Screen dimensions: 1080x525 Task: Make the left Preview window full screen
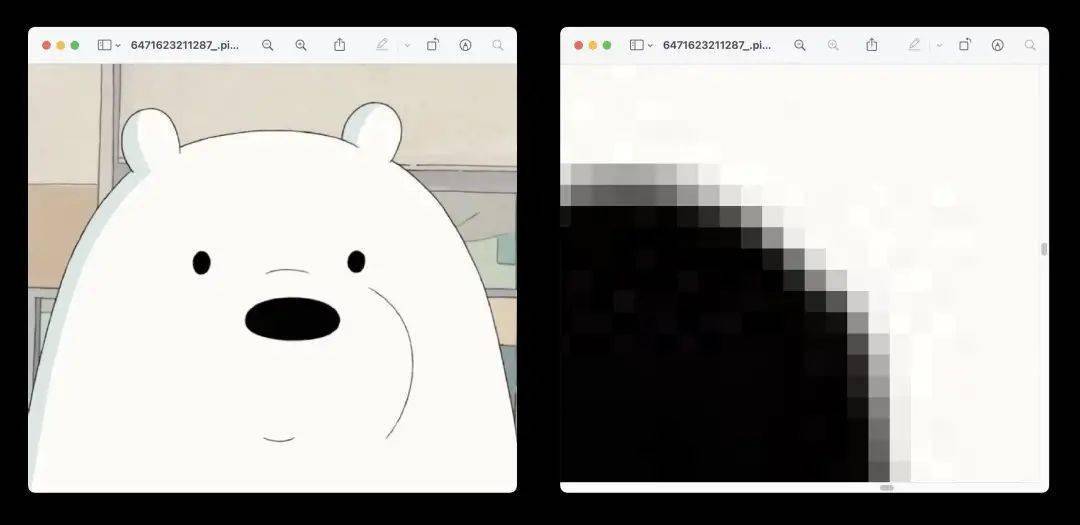pos(75,45)
